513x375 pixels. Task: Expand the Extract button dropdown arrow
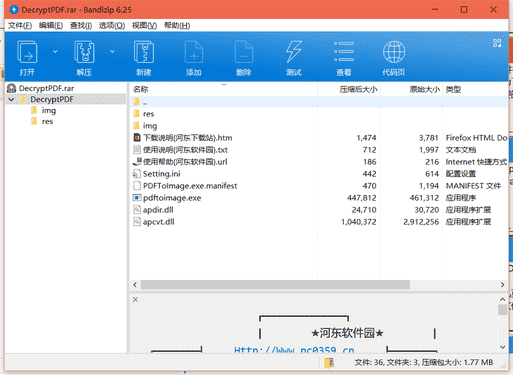pos(112,52)
